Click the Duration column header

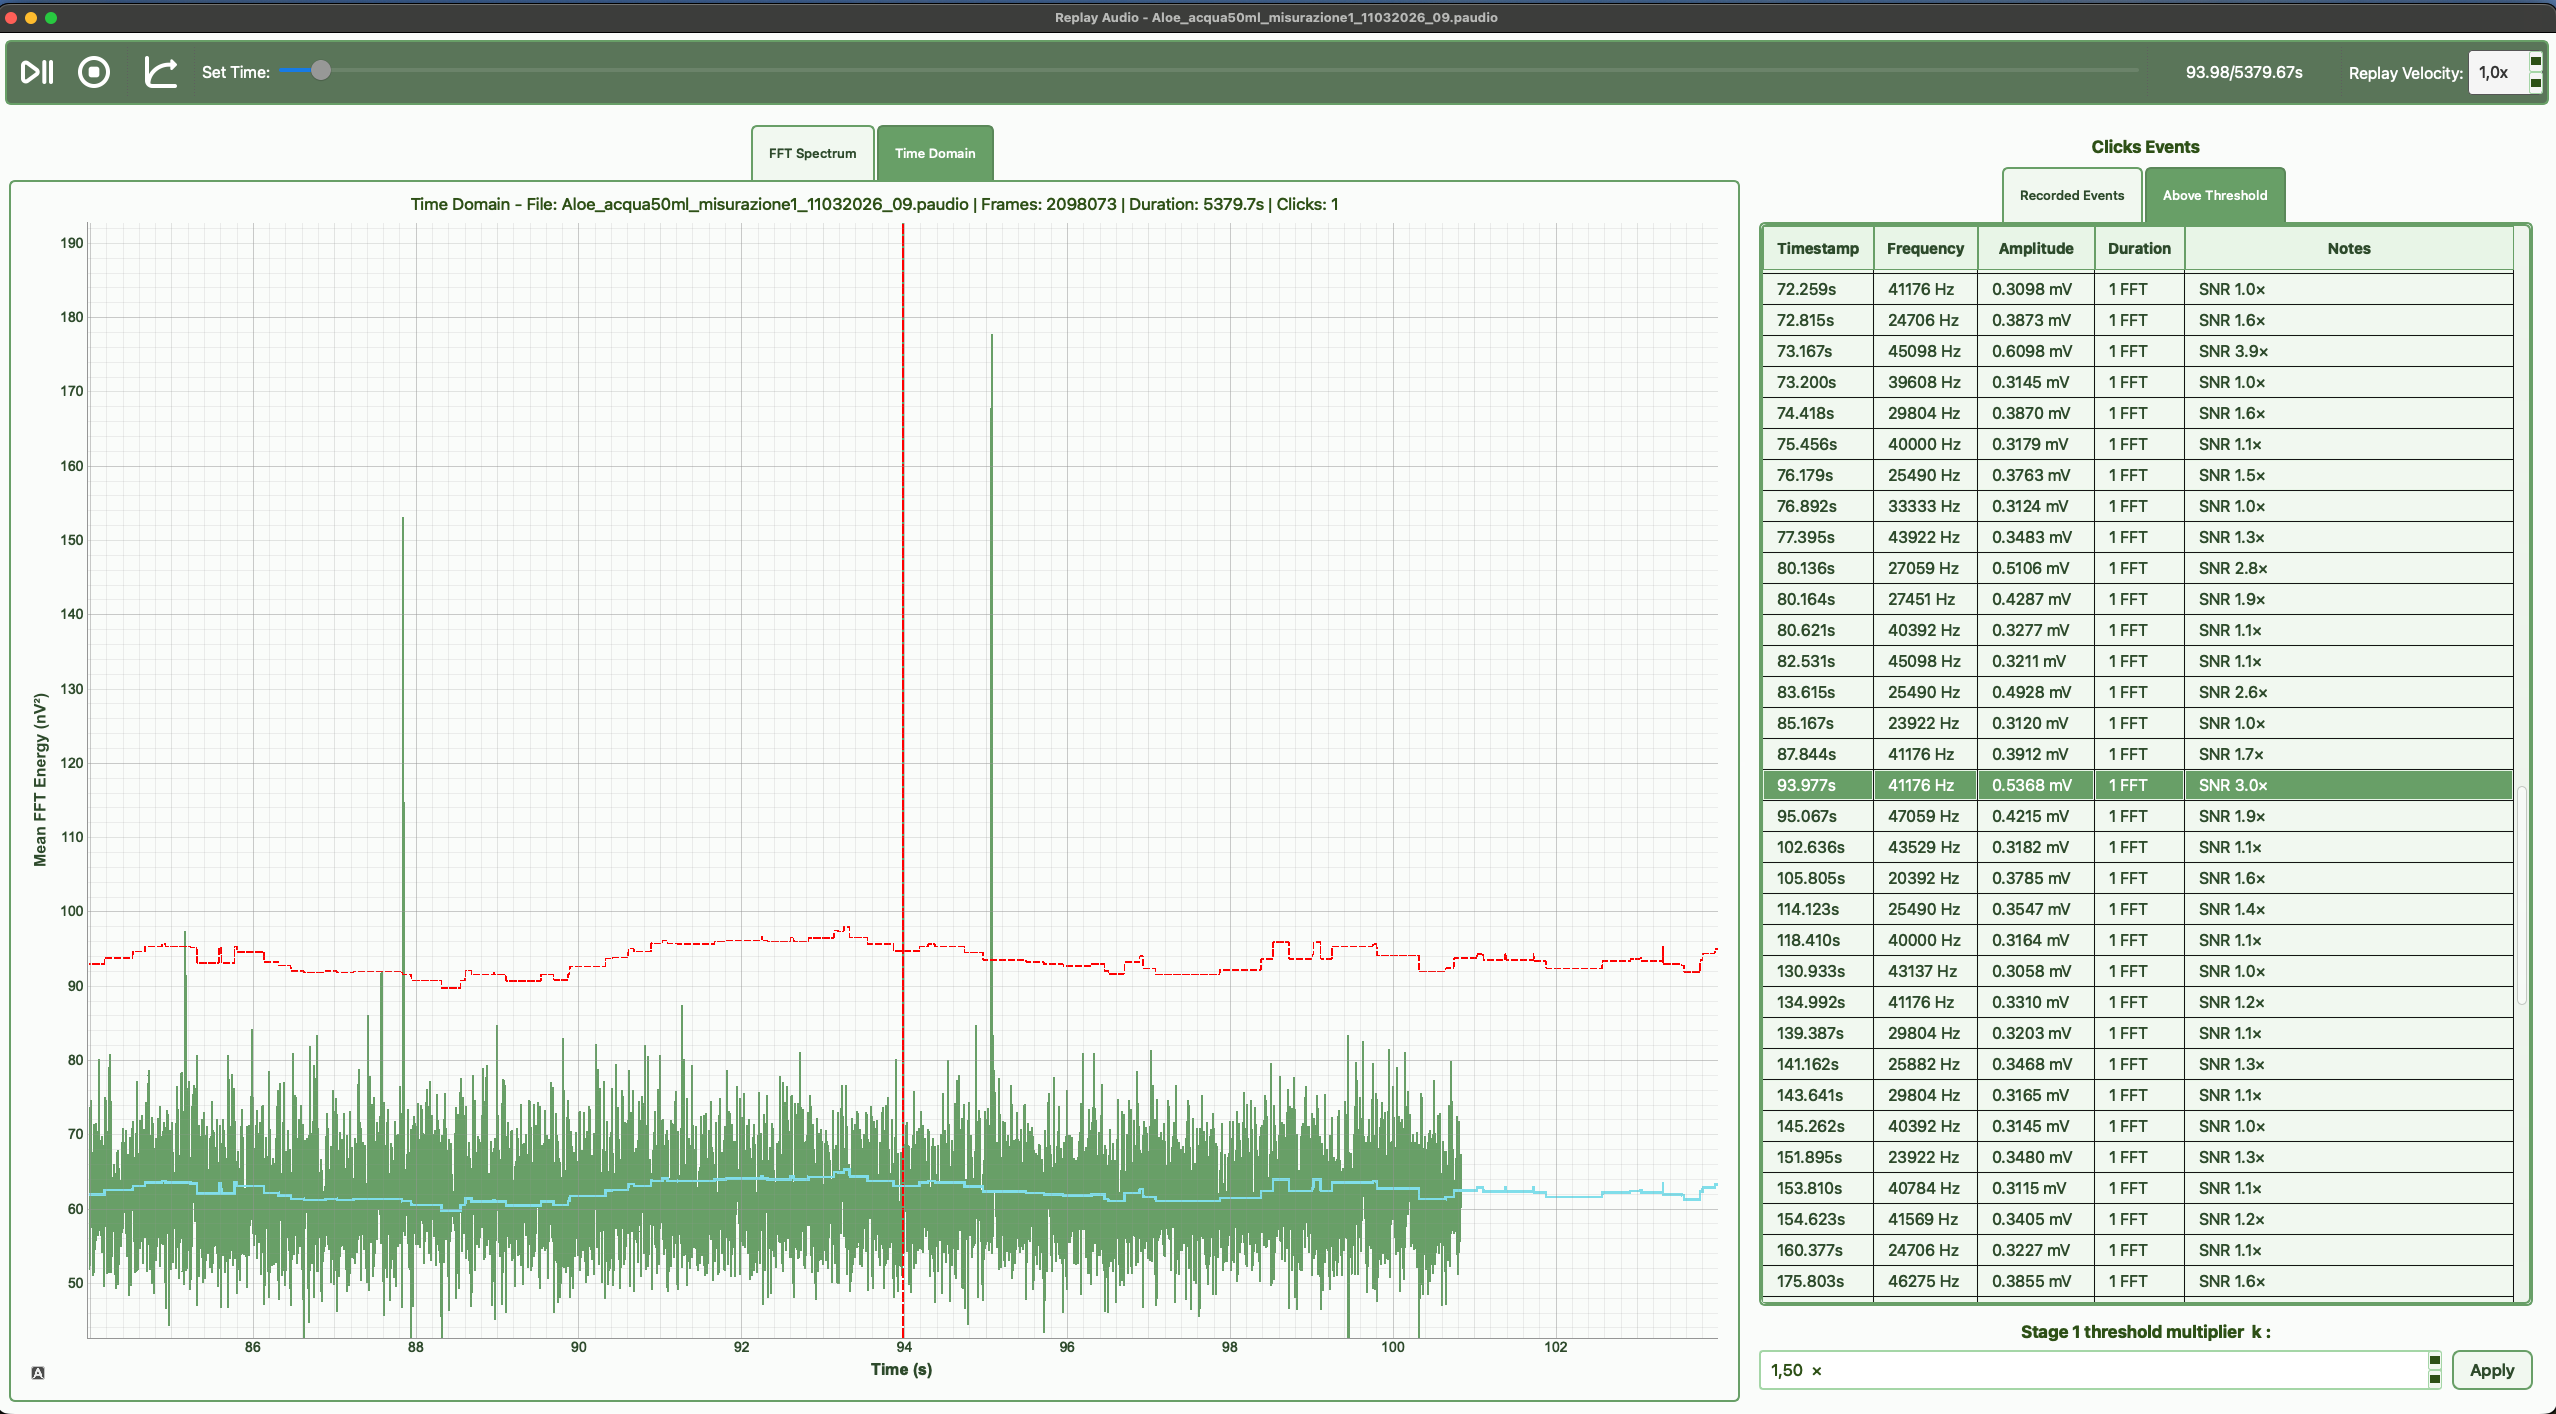click(2139, 248)
